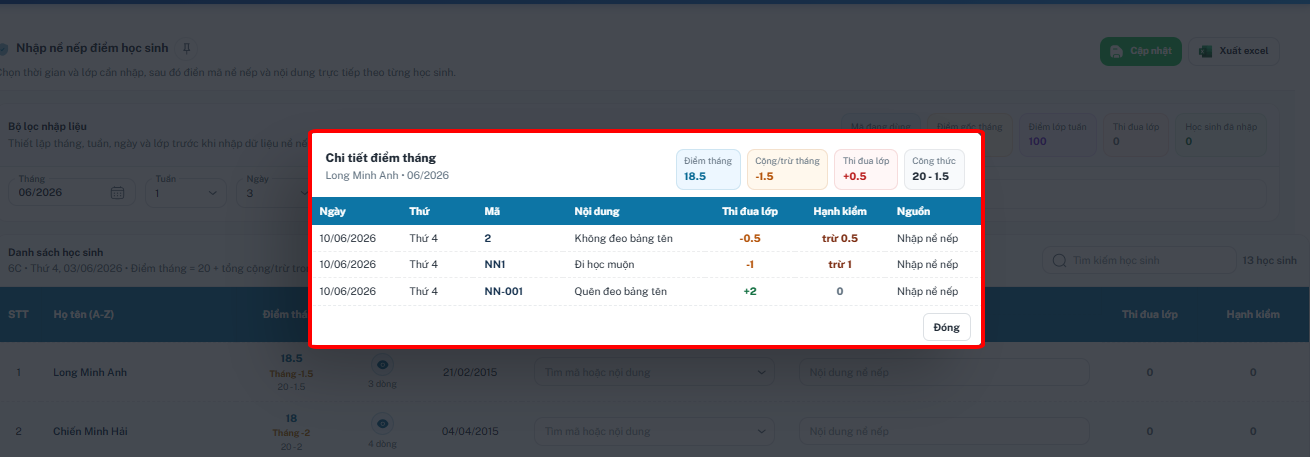Click student name Chiến Minh Hải in the list

click(x=90, y=431)
